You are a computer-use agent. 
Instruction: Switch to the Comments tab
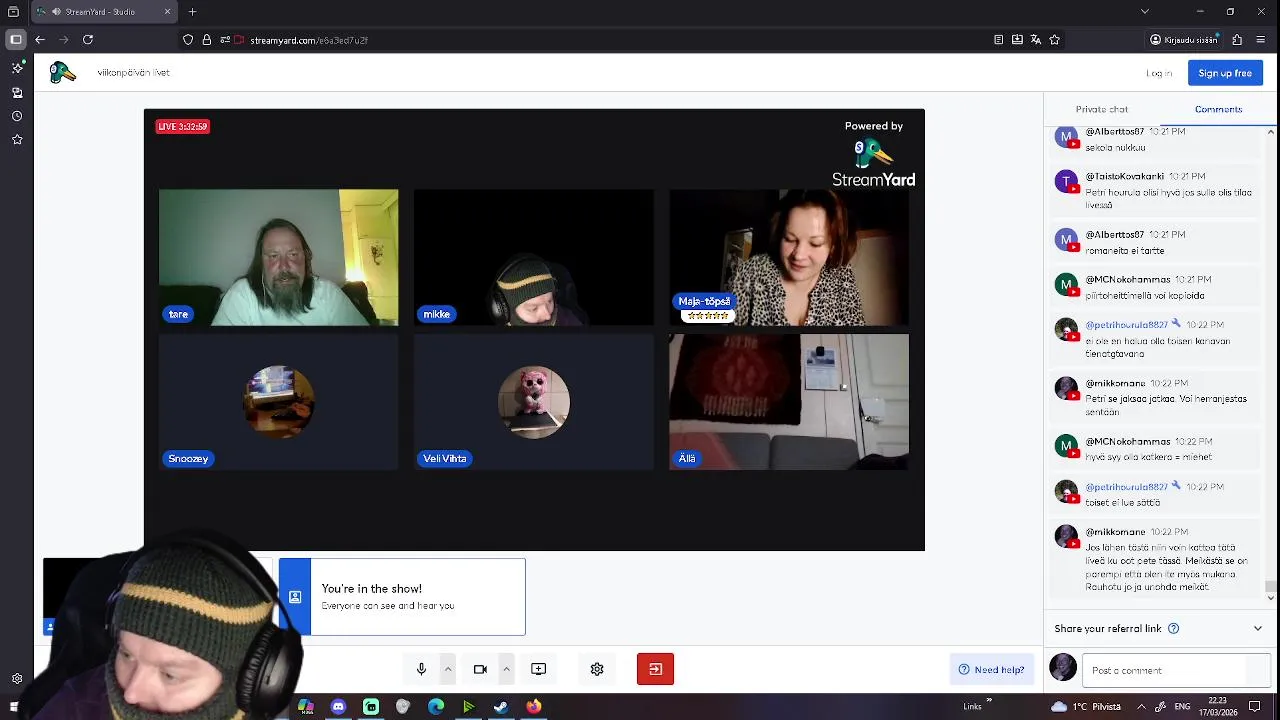tap(1218, 109)
